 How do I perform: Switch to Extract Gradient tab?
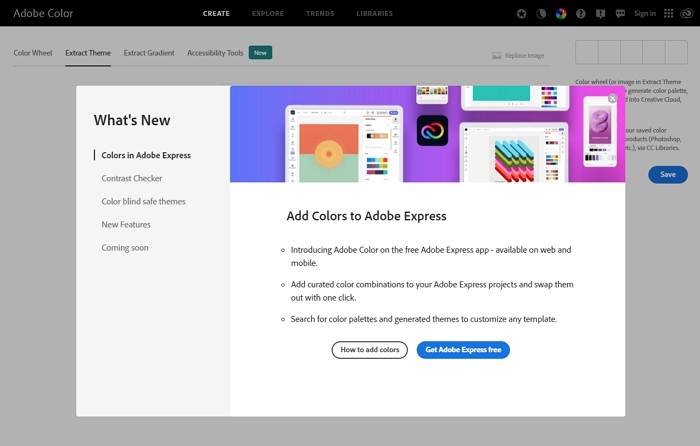pos(149,53)
